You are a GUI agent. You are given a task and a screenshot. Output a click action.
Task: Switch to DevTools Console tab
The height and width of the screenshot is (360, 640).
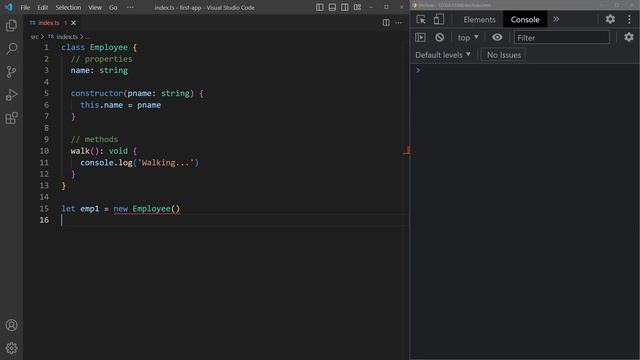(x=525, y=19)
